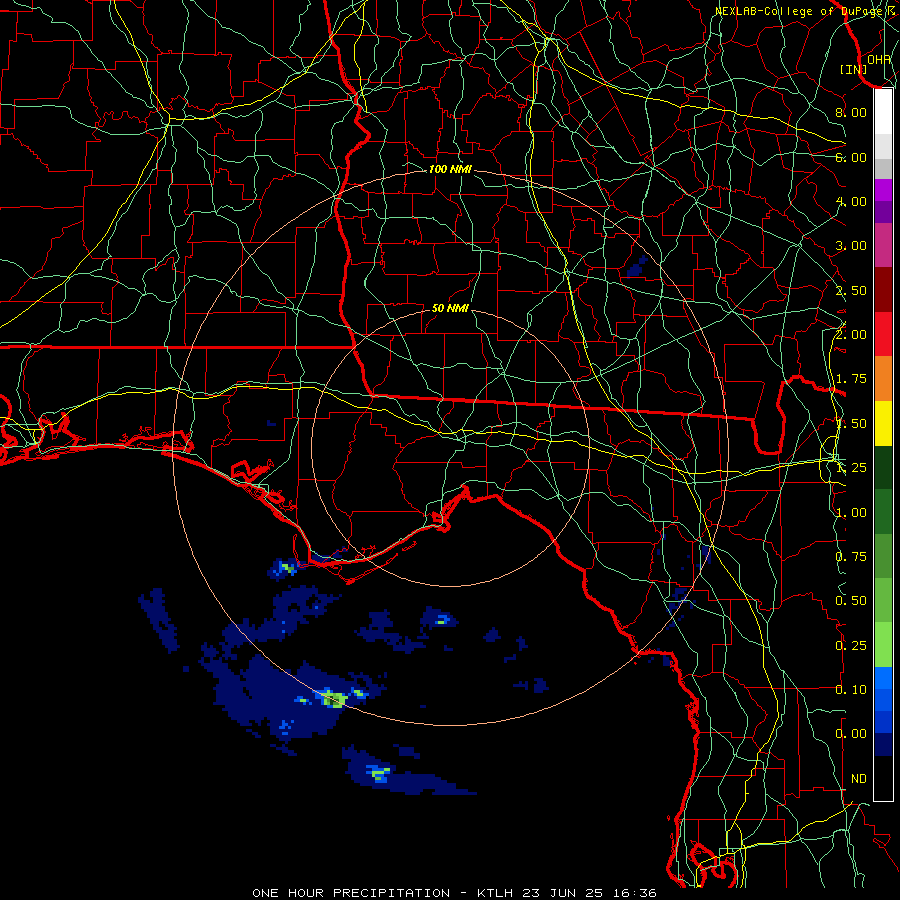Click the ND legend label
900x900 pixels.
pyautogui.click(x=859, y=779)
